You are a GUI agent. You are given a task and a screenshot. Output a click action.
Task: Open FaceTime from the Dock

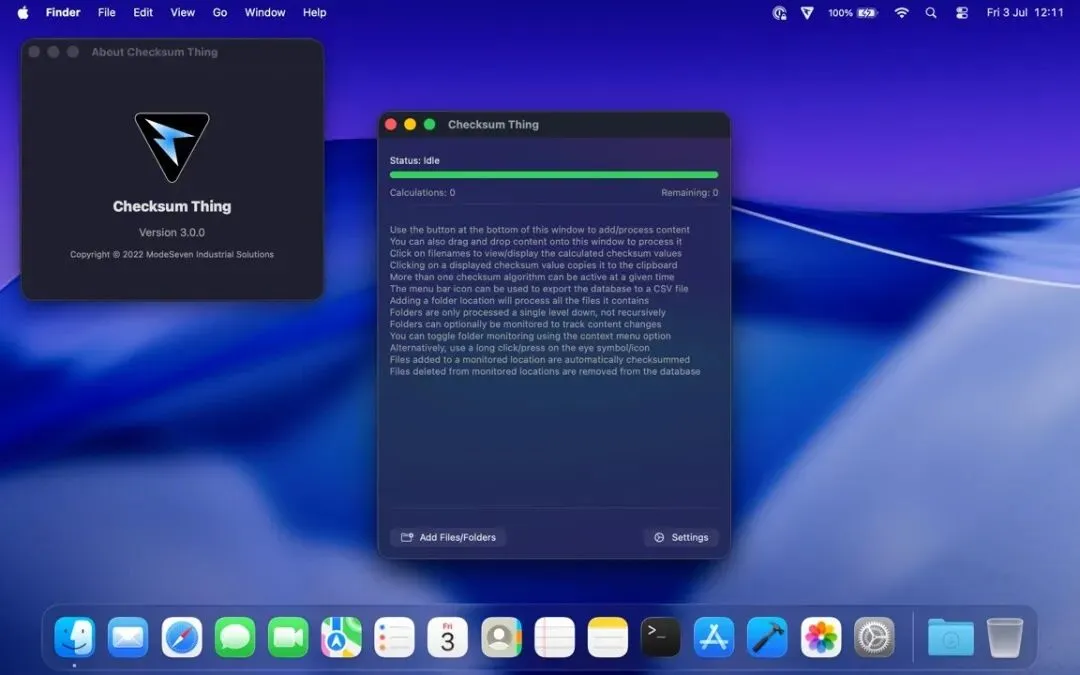[288, 637]
